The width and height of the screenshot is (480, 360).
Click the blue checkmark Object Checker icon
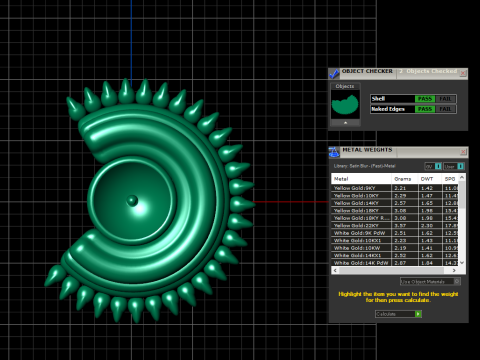[x=334, y=74]
